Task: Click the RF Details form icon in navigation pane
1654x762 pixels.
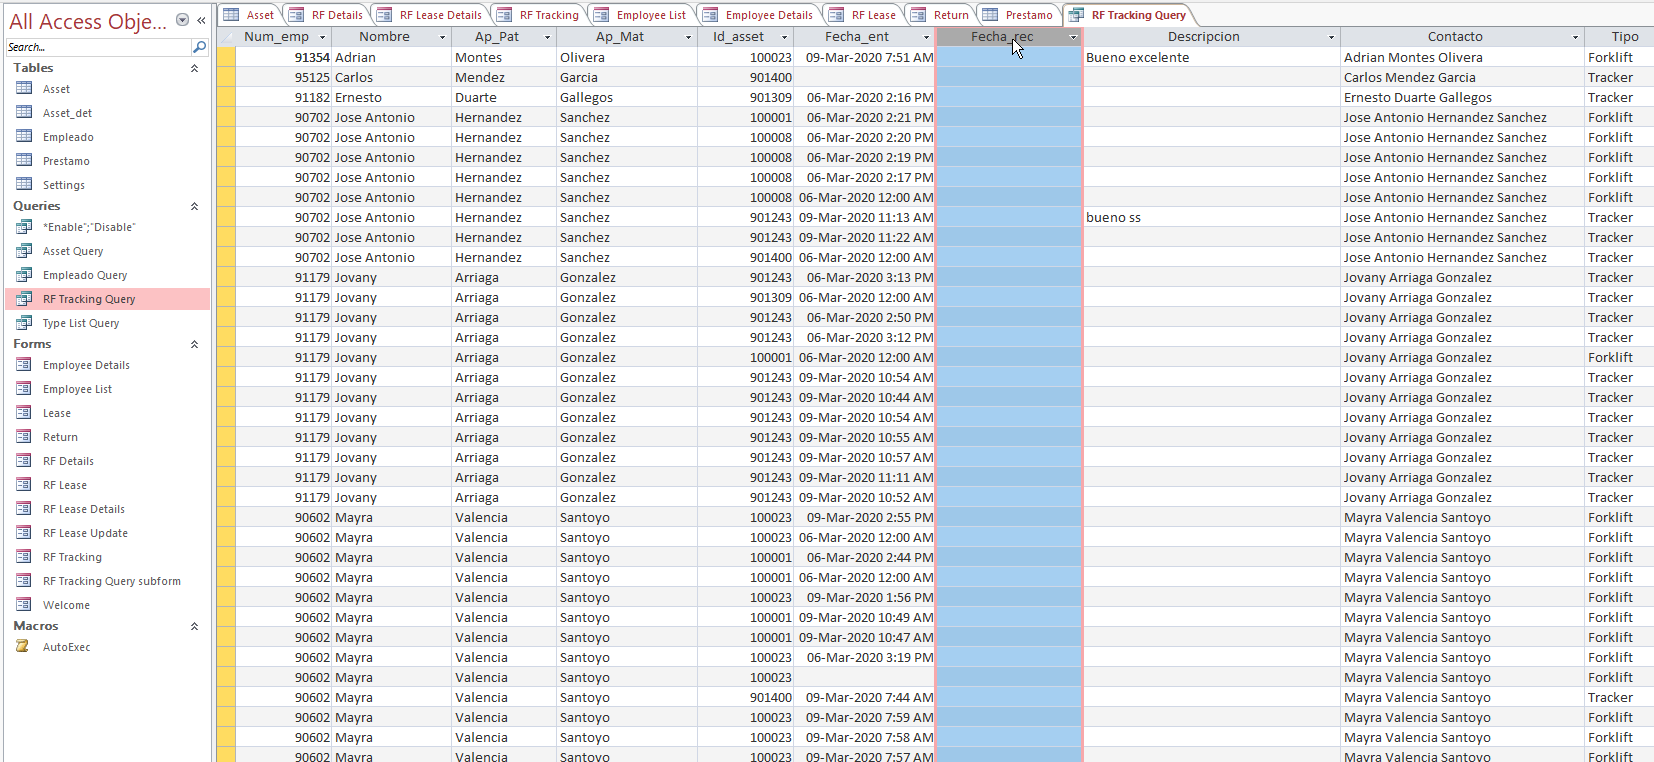Action: 24,460
